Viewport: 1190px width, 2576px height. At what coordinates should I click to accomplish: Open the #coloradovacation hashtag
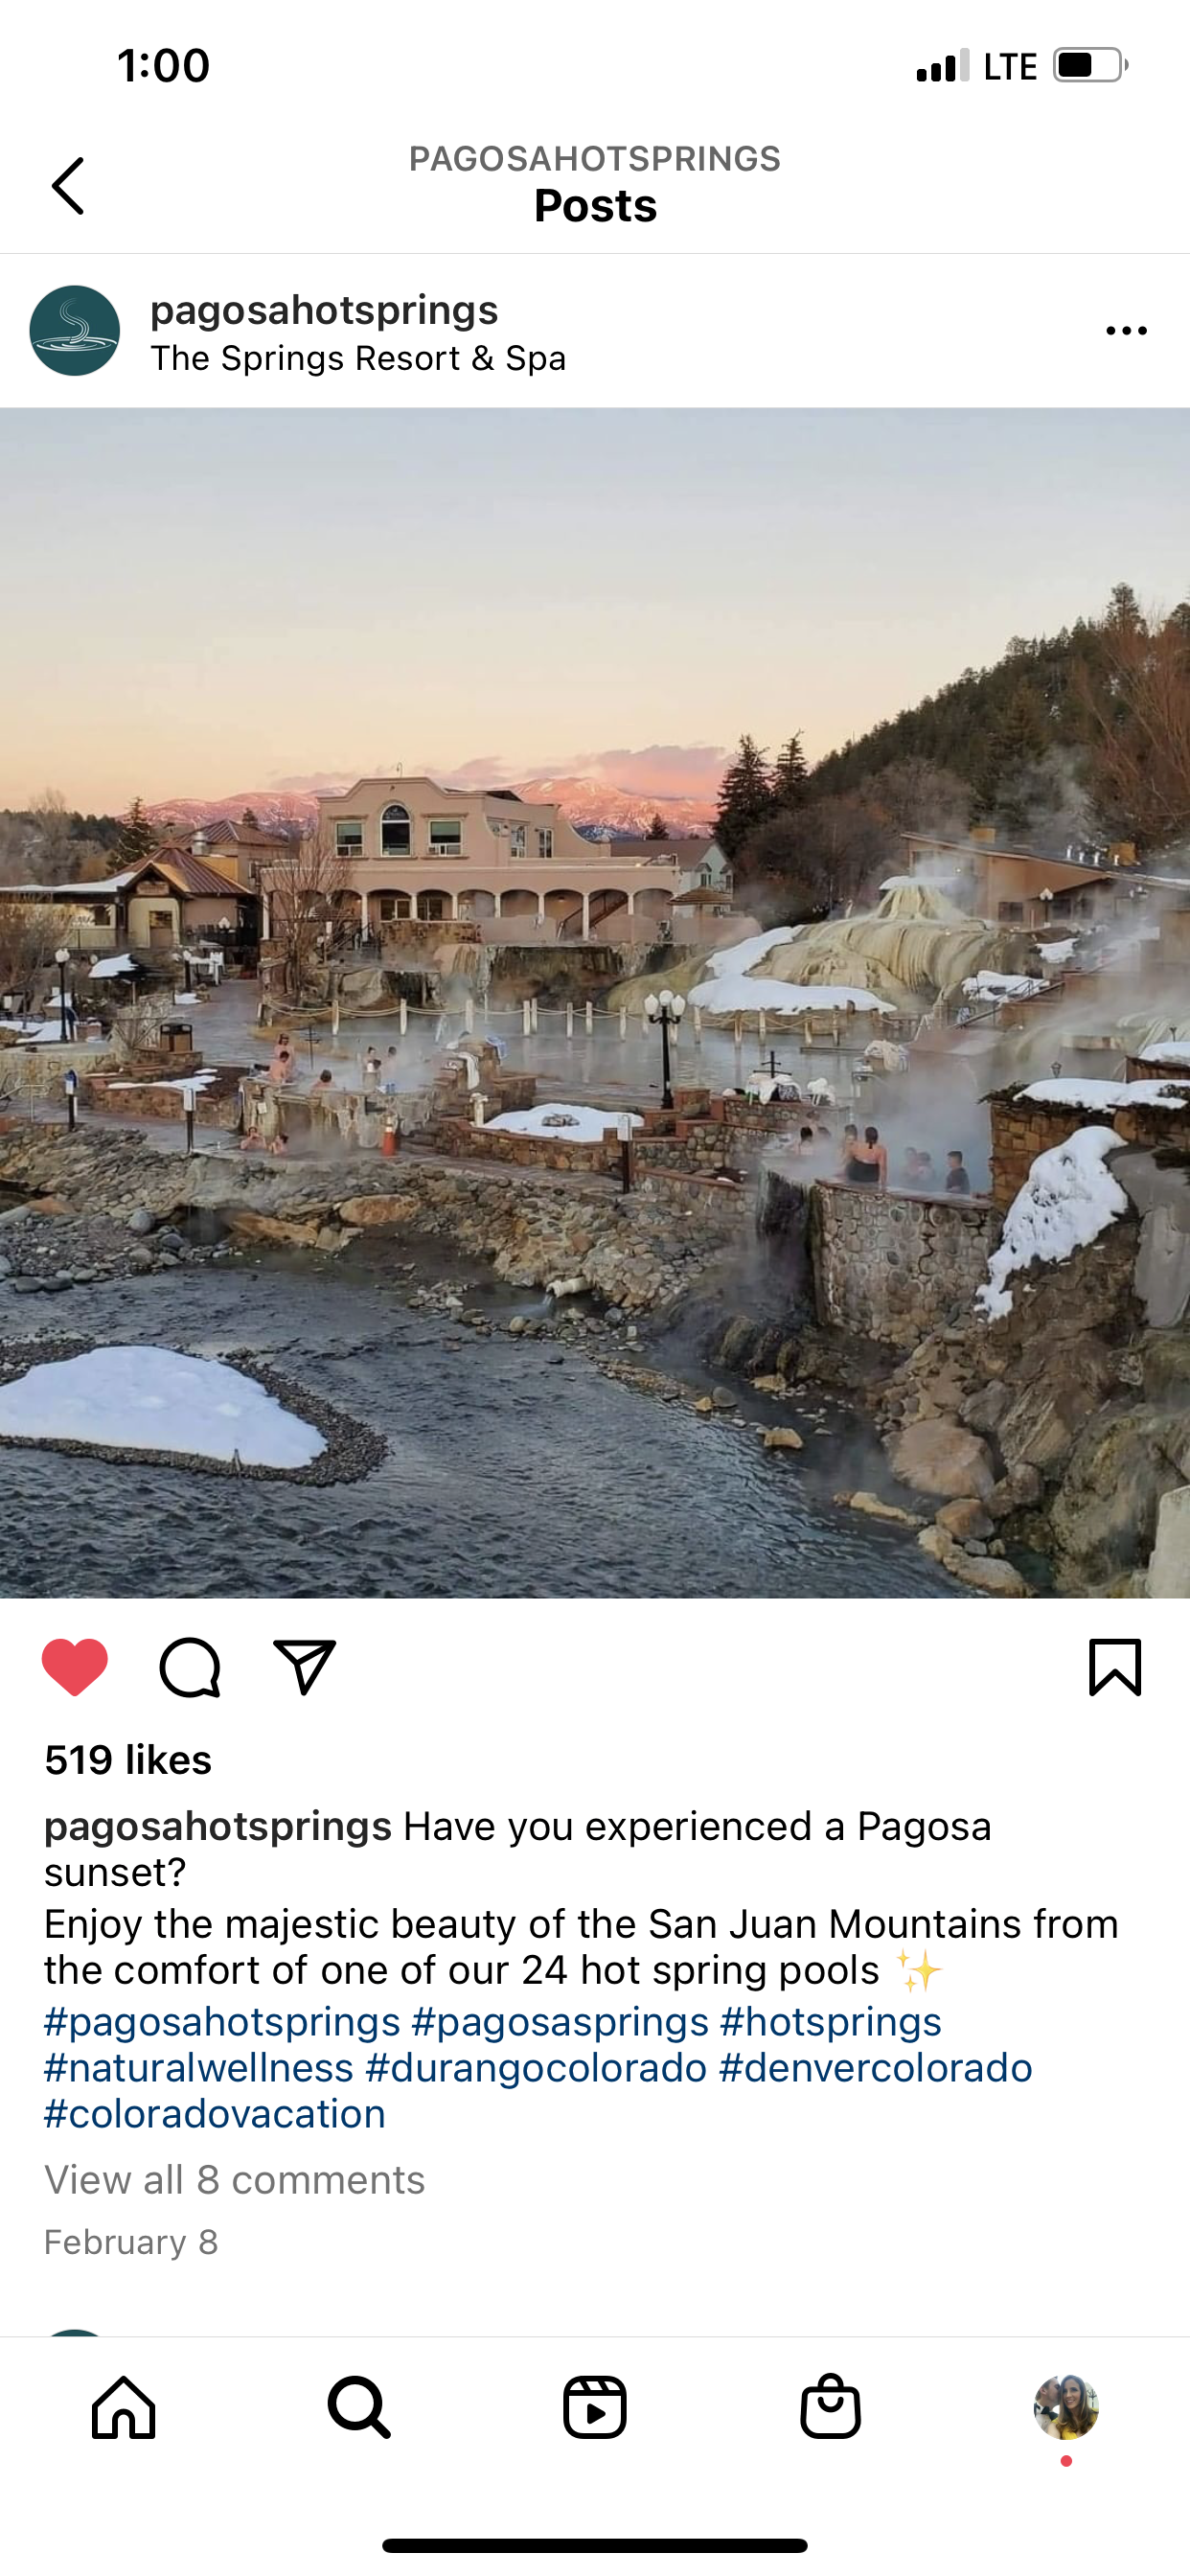pyautogui.click(x=215, y=2114)
